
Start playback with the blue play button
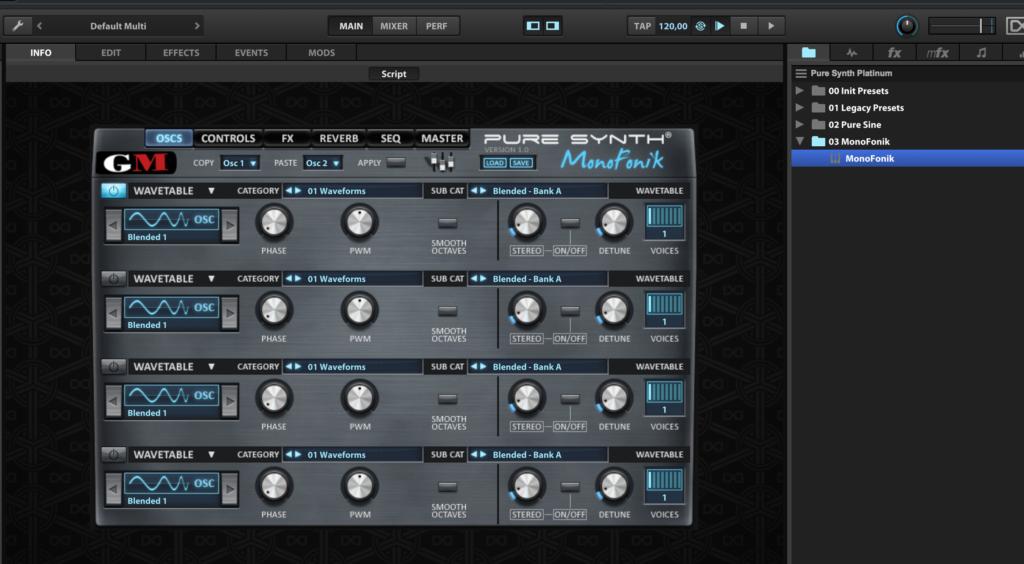720,26
